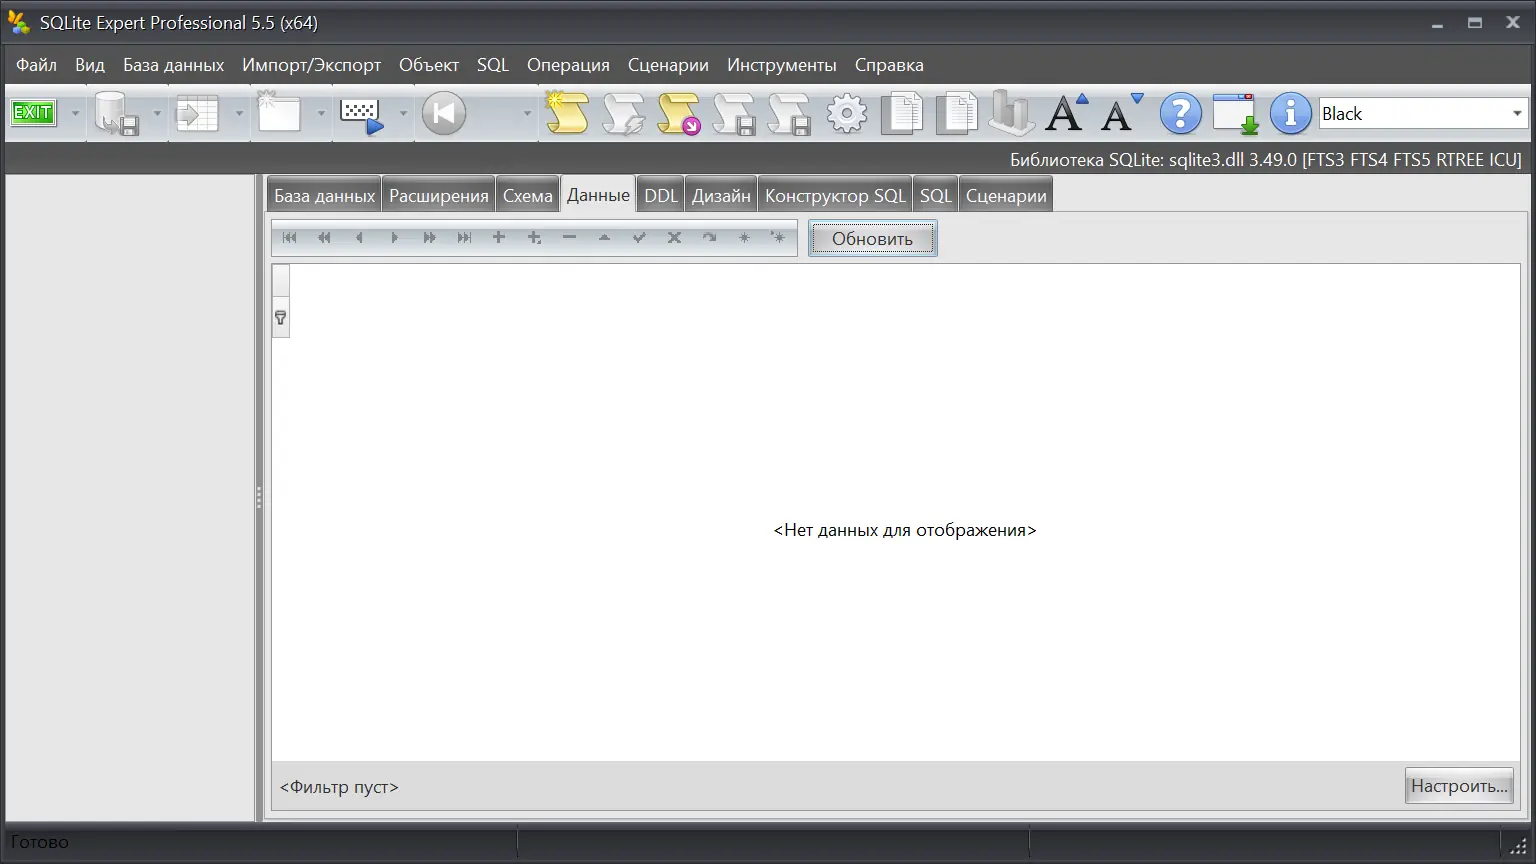Click the window with green download arrow
The image size is (1536, 864).
tap(1236, 113)
